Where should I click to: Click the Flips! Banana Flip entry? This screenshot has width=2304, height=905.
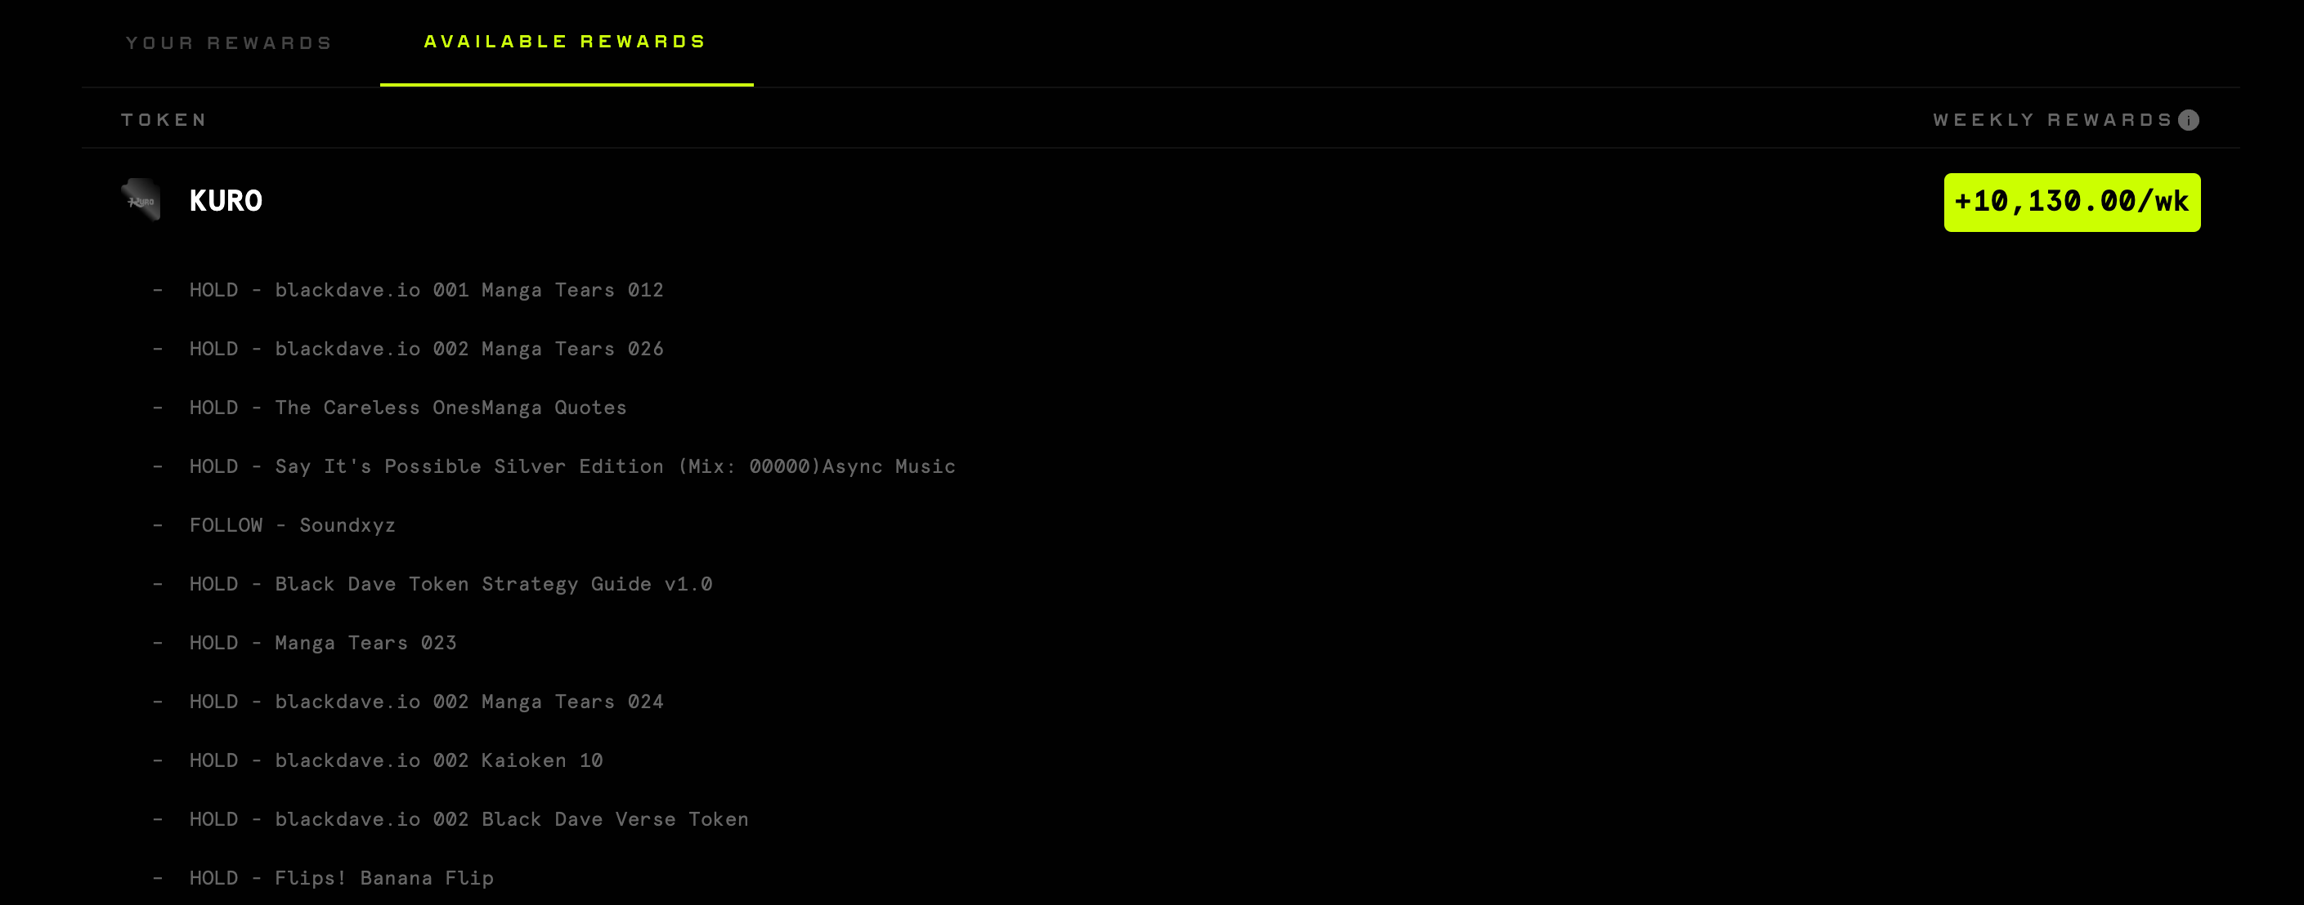click(x=341, y=878)
